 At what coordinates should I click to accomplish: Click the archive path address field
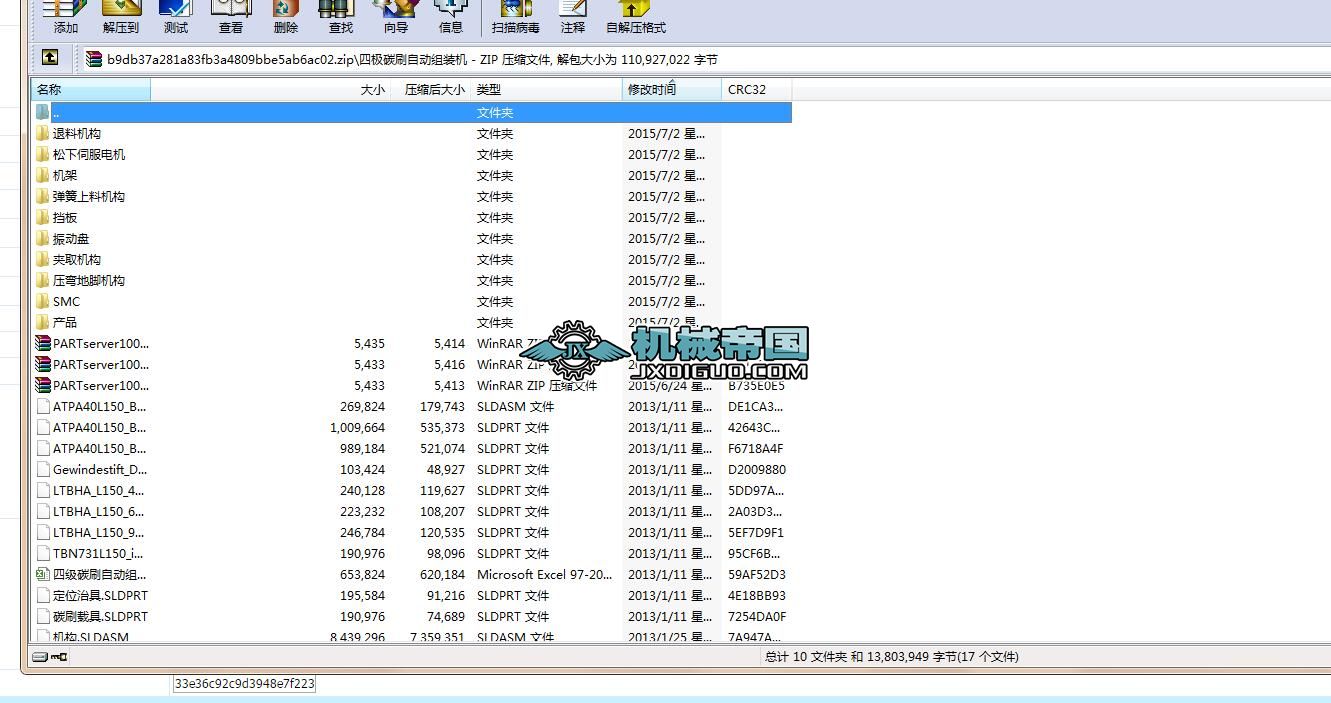(x=705, y=59)
